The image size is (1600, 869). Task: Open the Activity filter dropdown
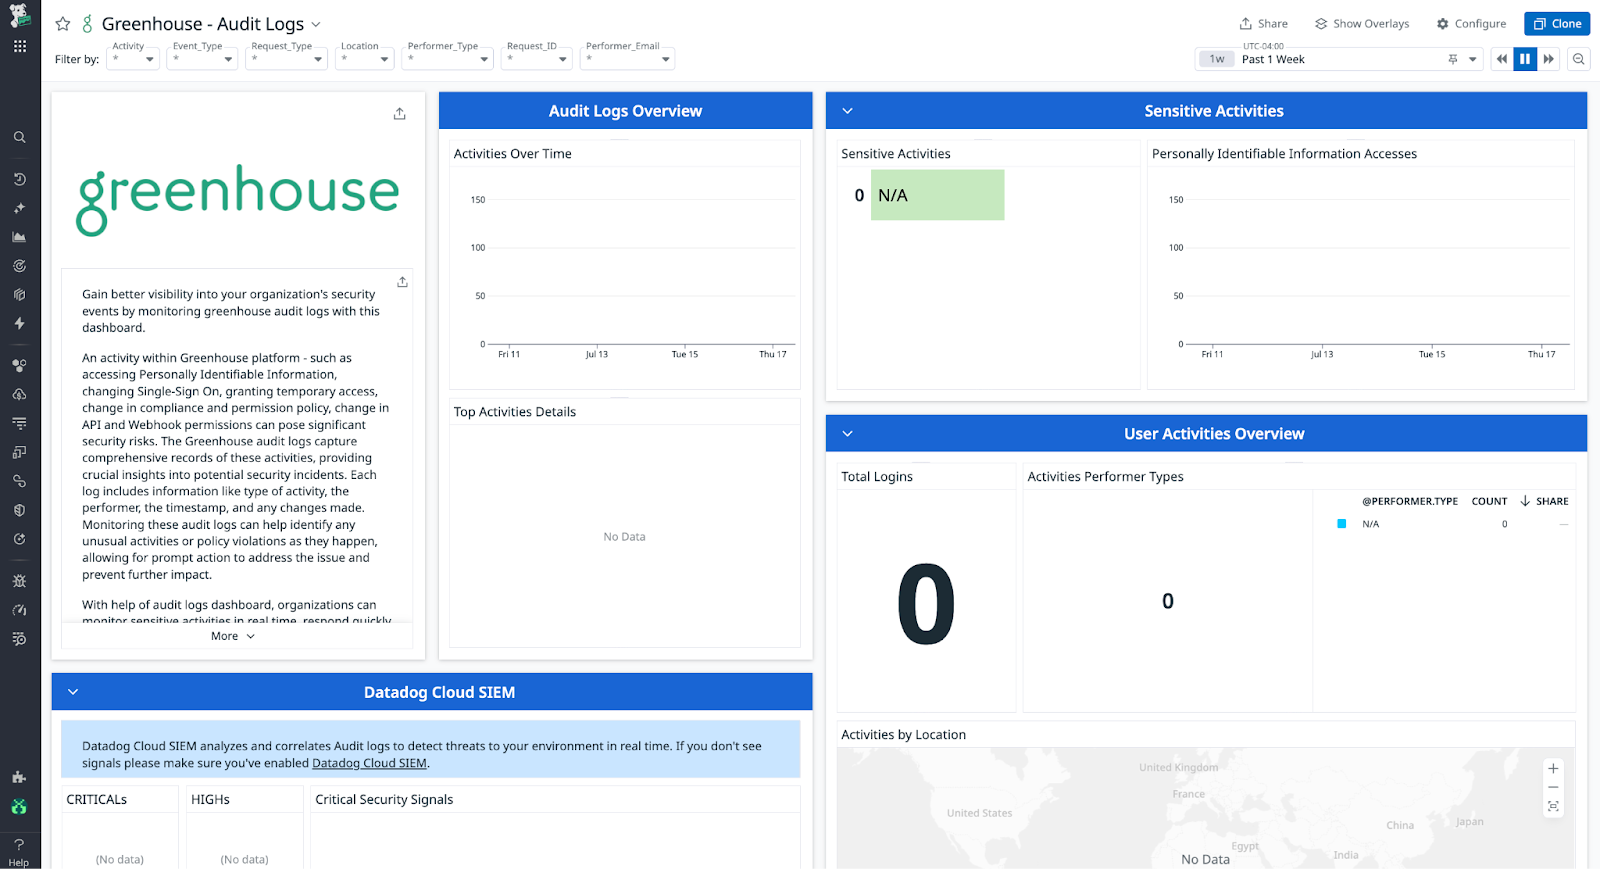click(133, 59)
